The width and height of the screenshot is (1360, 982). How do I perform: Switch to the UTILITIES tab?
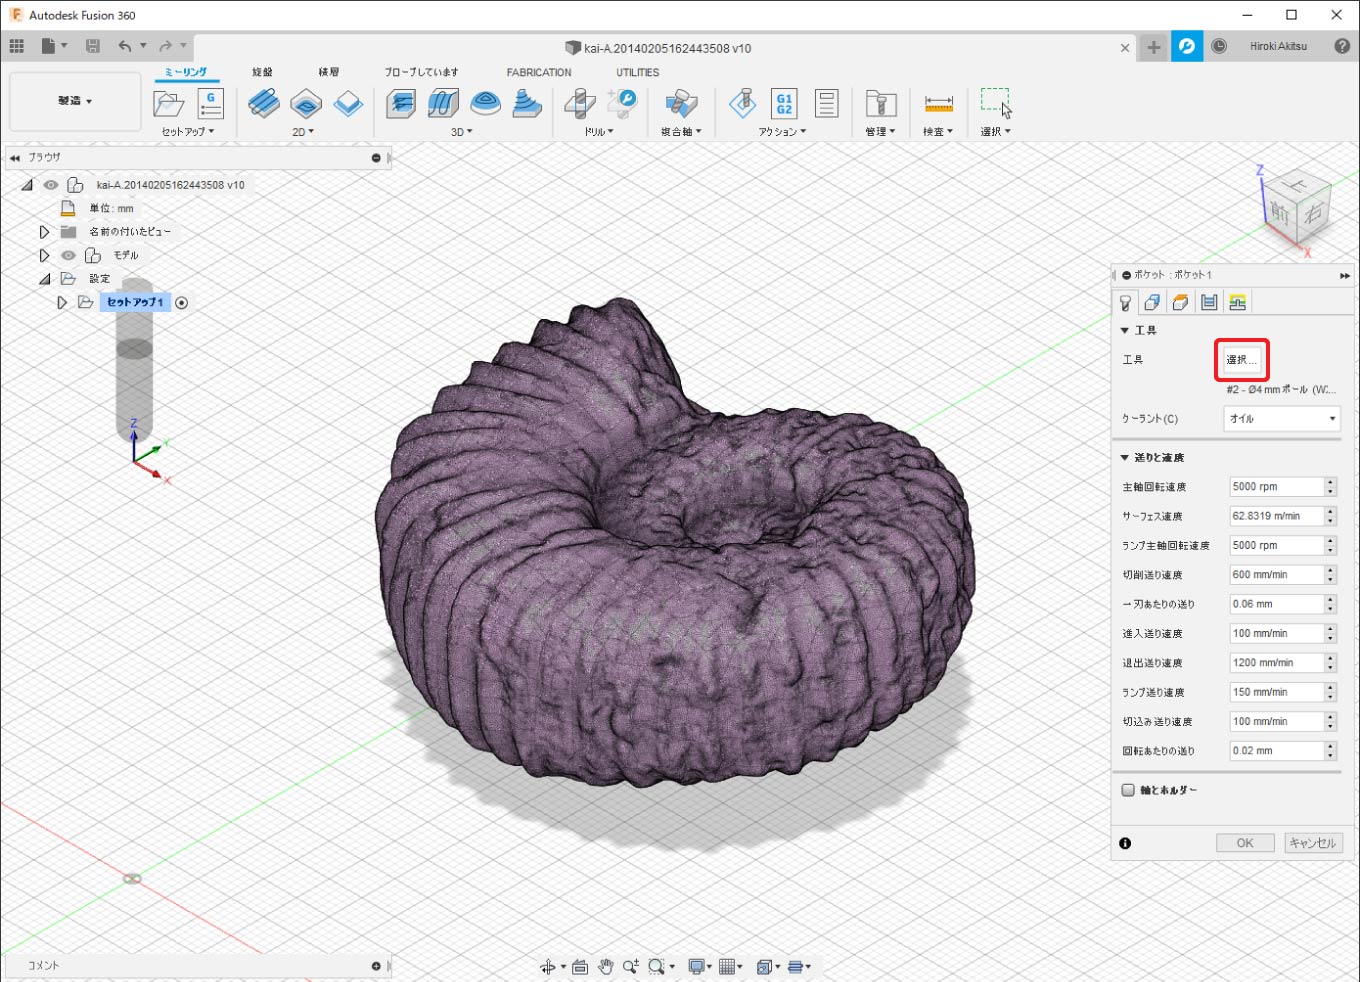(637, 73)
